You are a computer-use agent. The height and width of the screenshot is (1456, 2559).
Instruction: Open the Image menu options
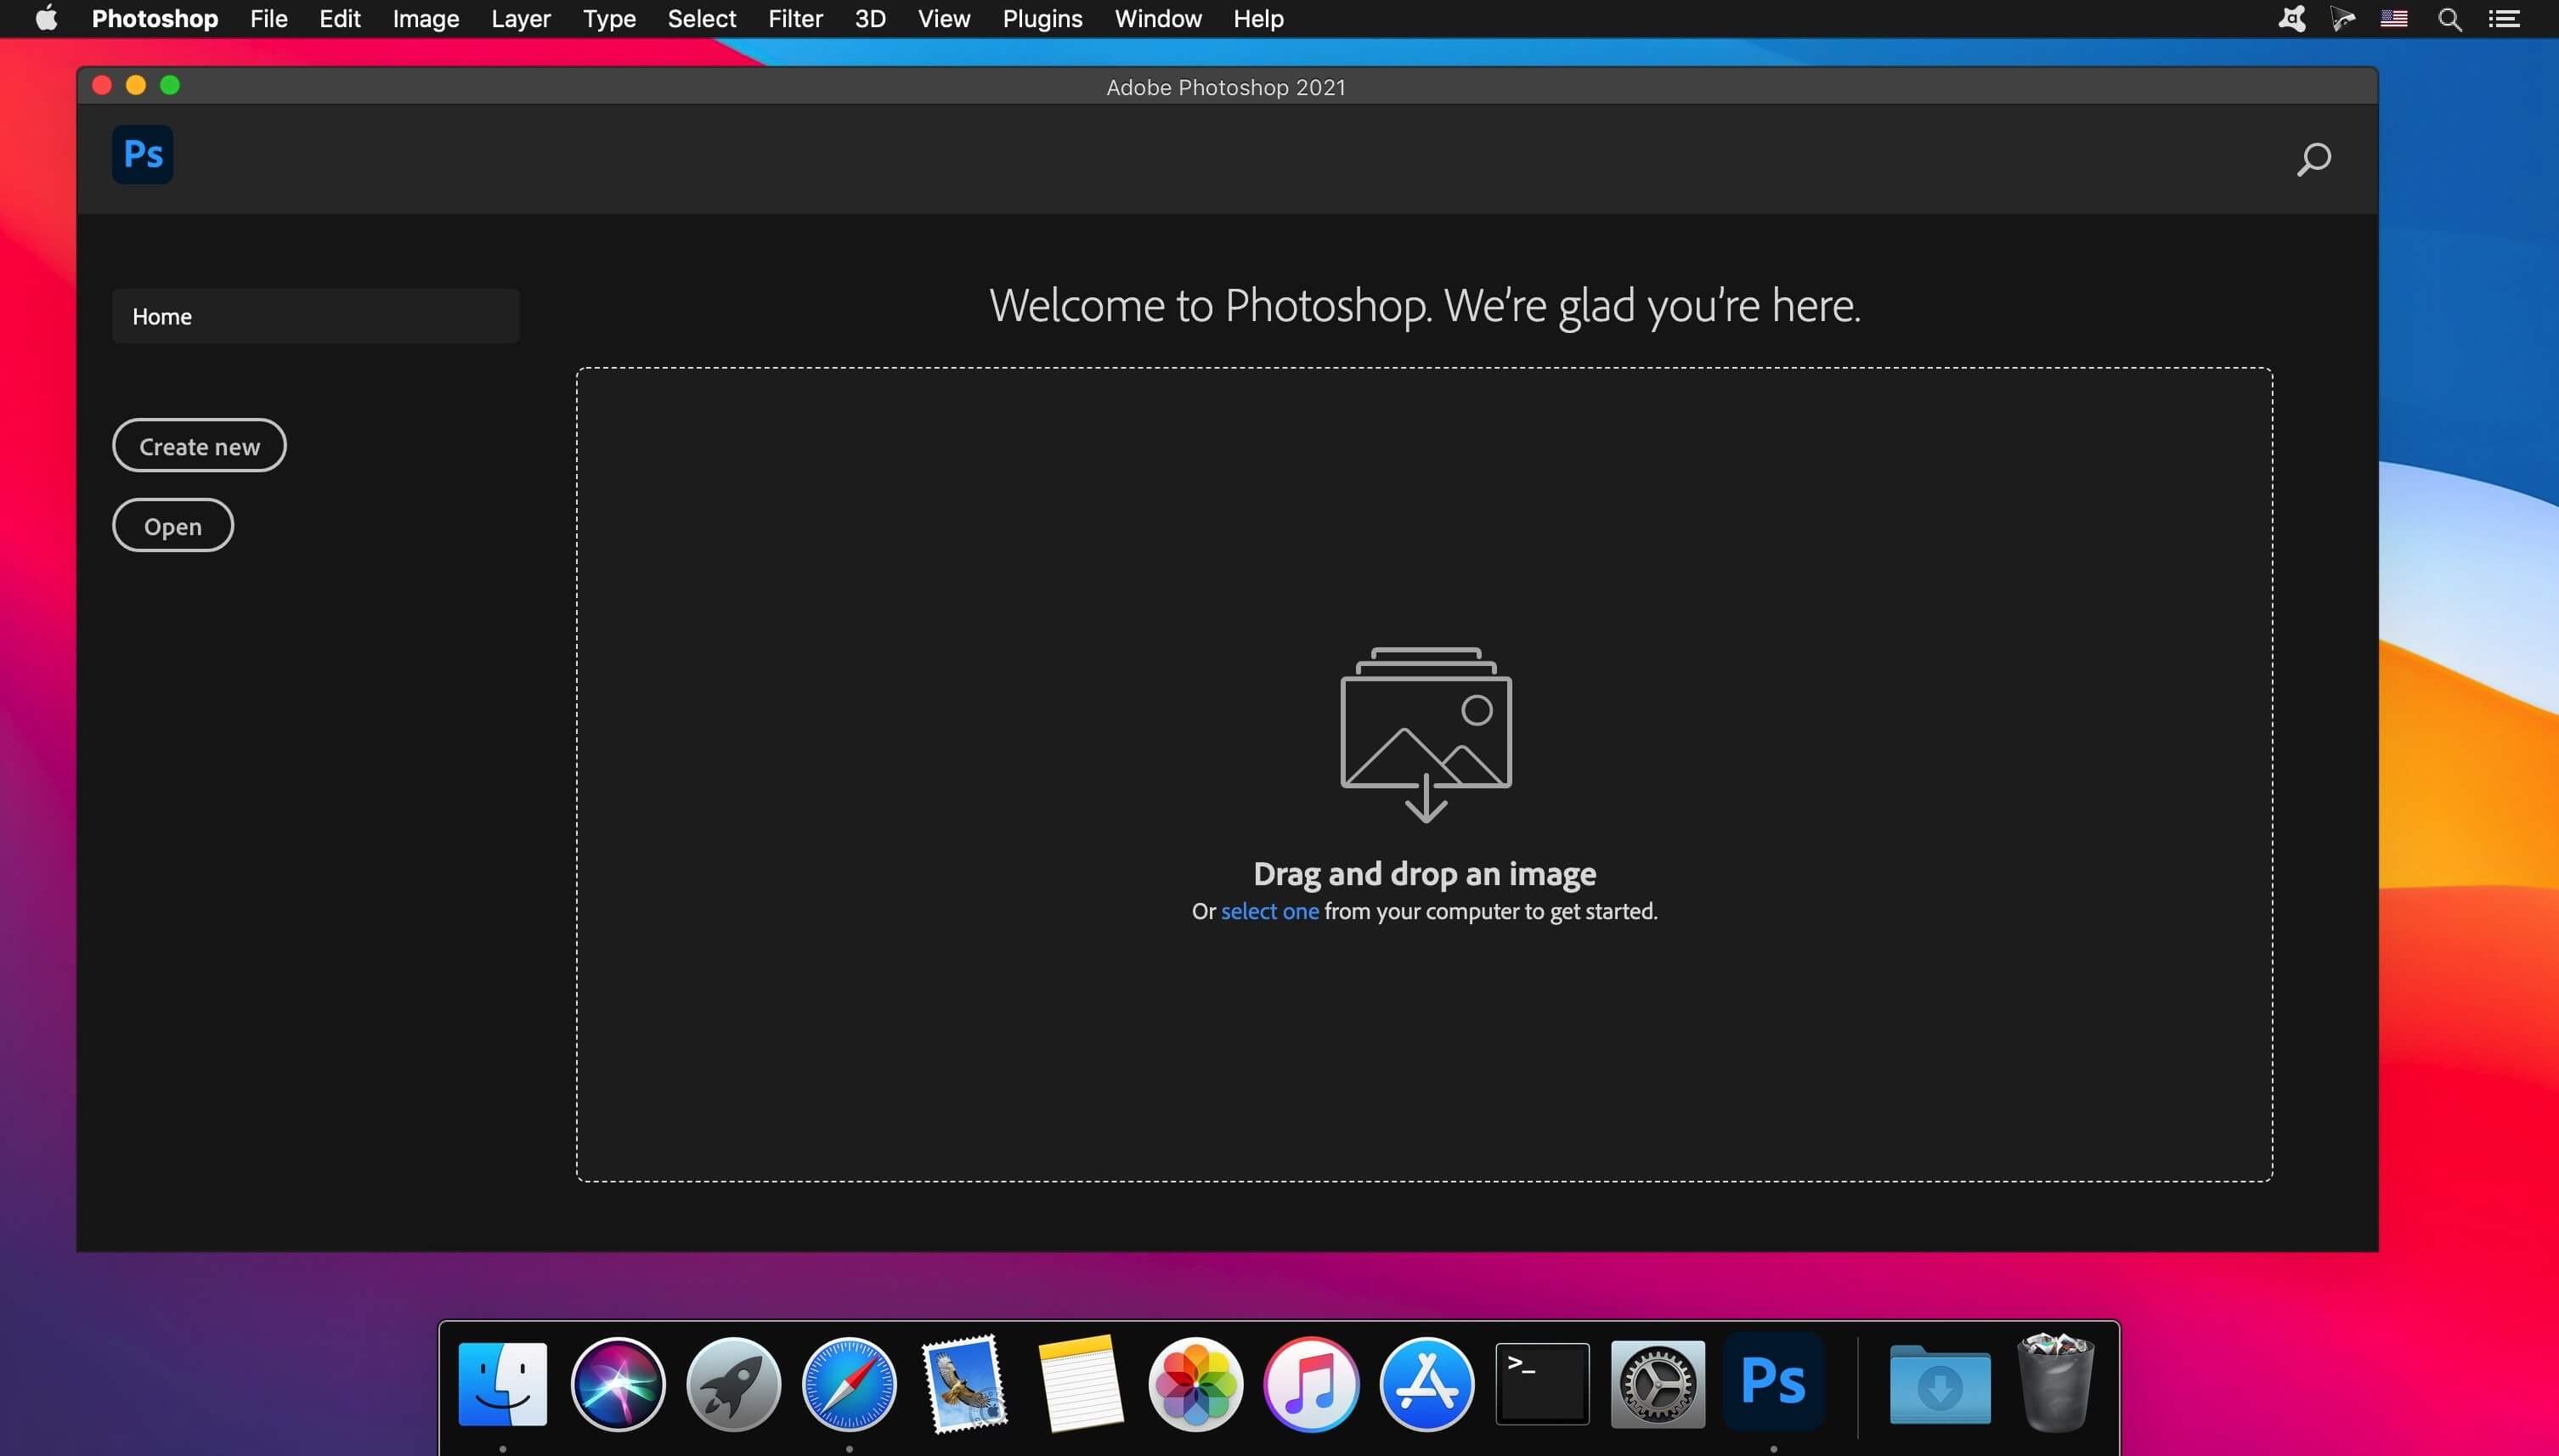click(x=424, y=18)
